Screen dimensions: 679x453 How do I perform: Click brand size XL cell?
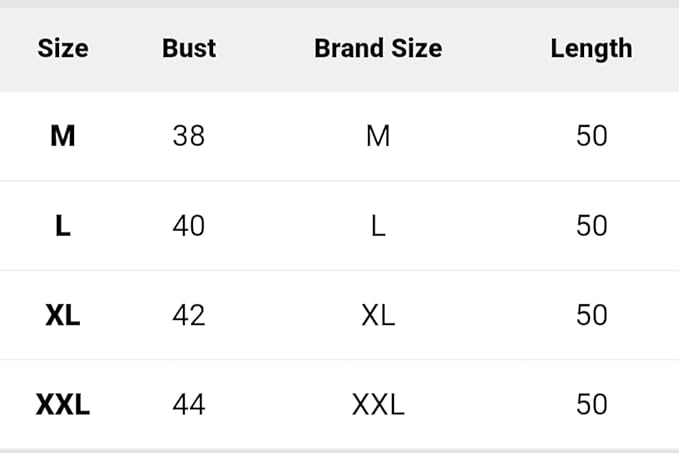pos(378,316)
